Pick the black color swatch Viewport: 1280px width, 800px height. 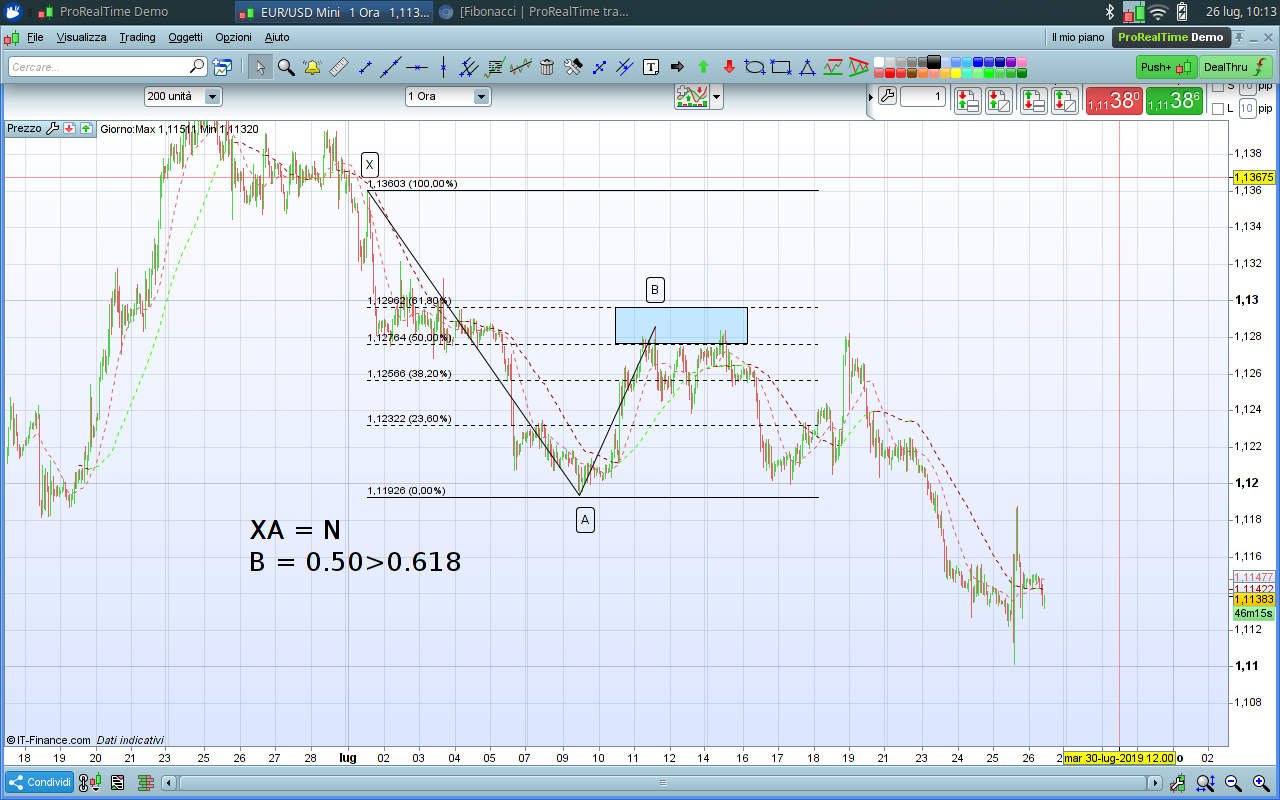pos(934,62)
